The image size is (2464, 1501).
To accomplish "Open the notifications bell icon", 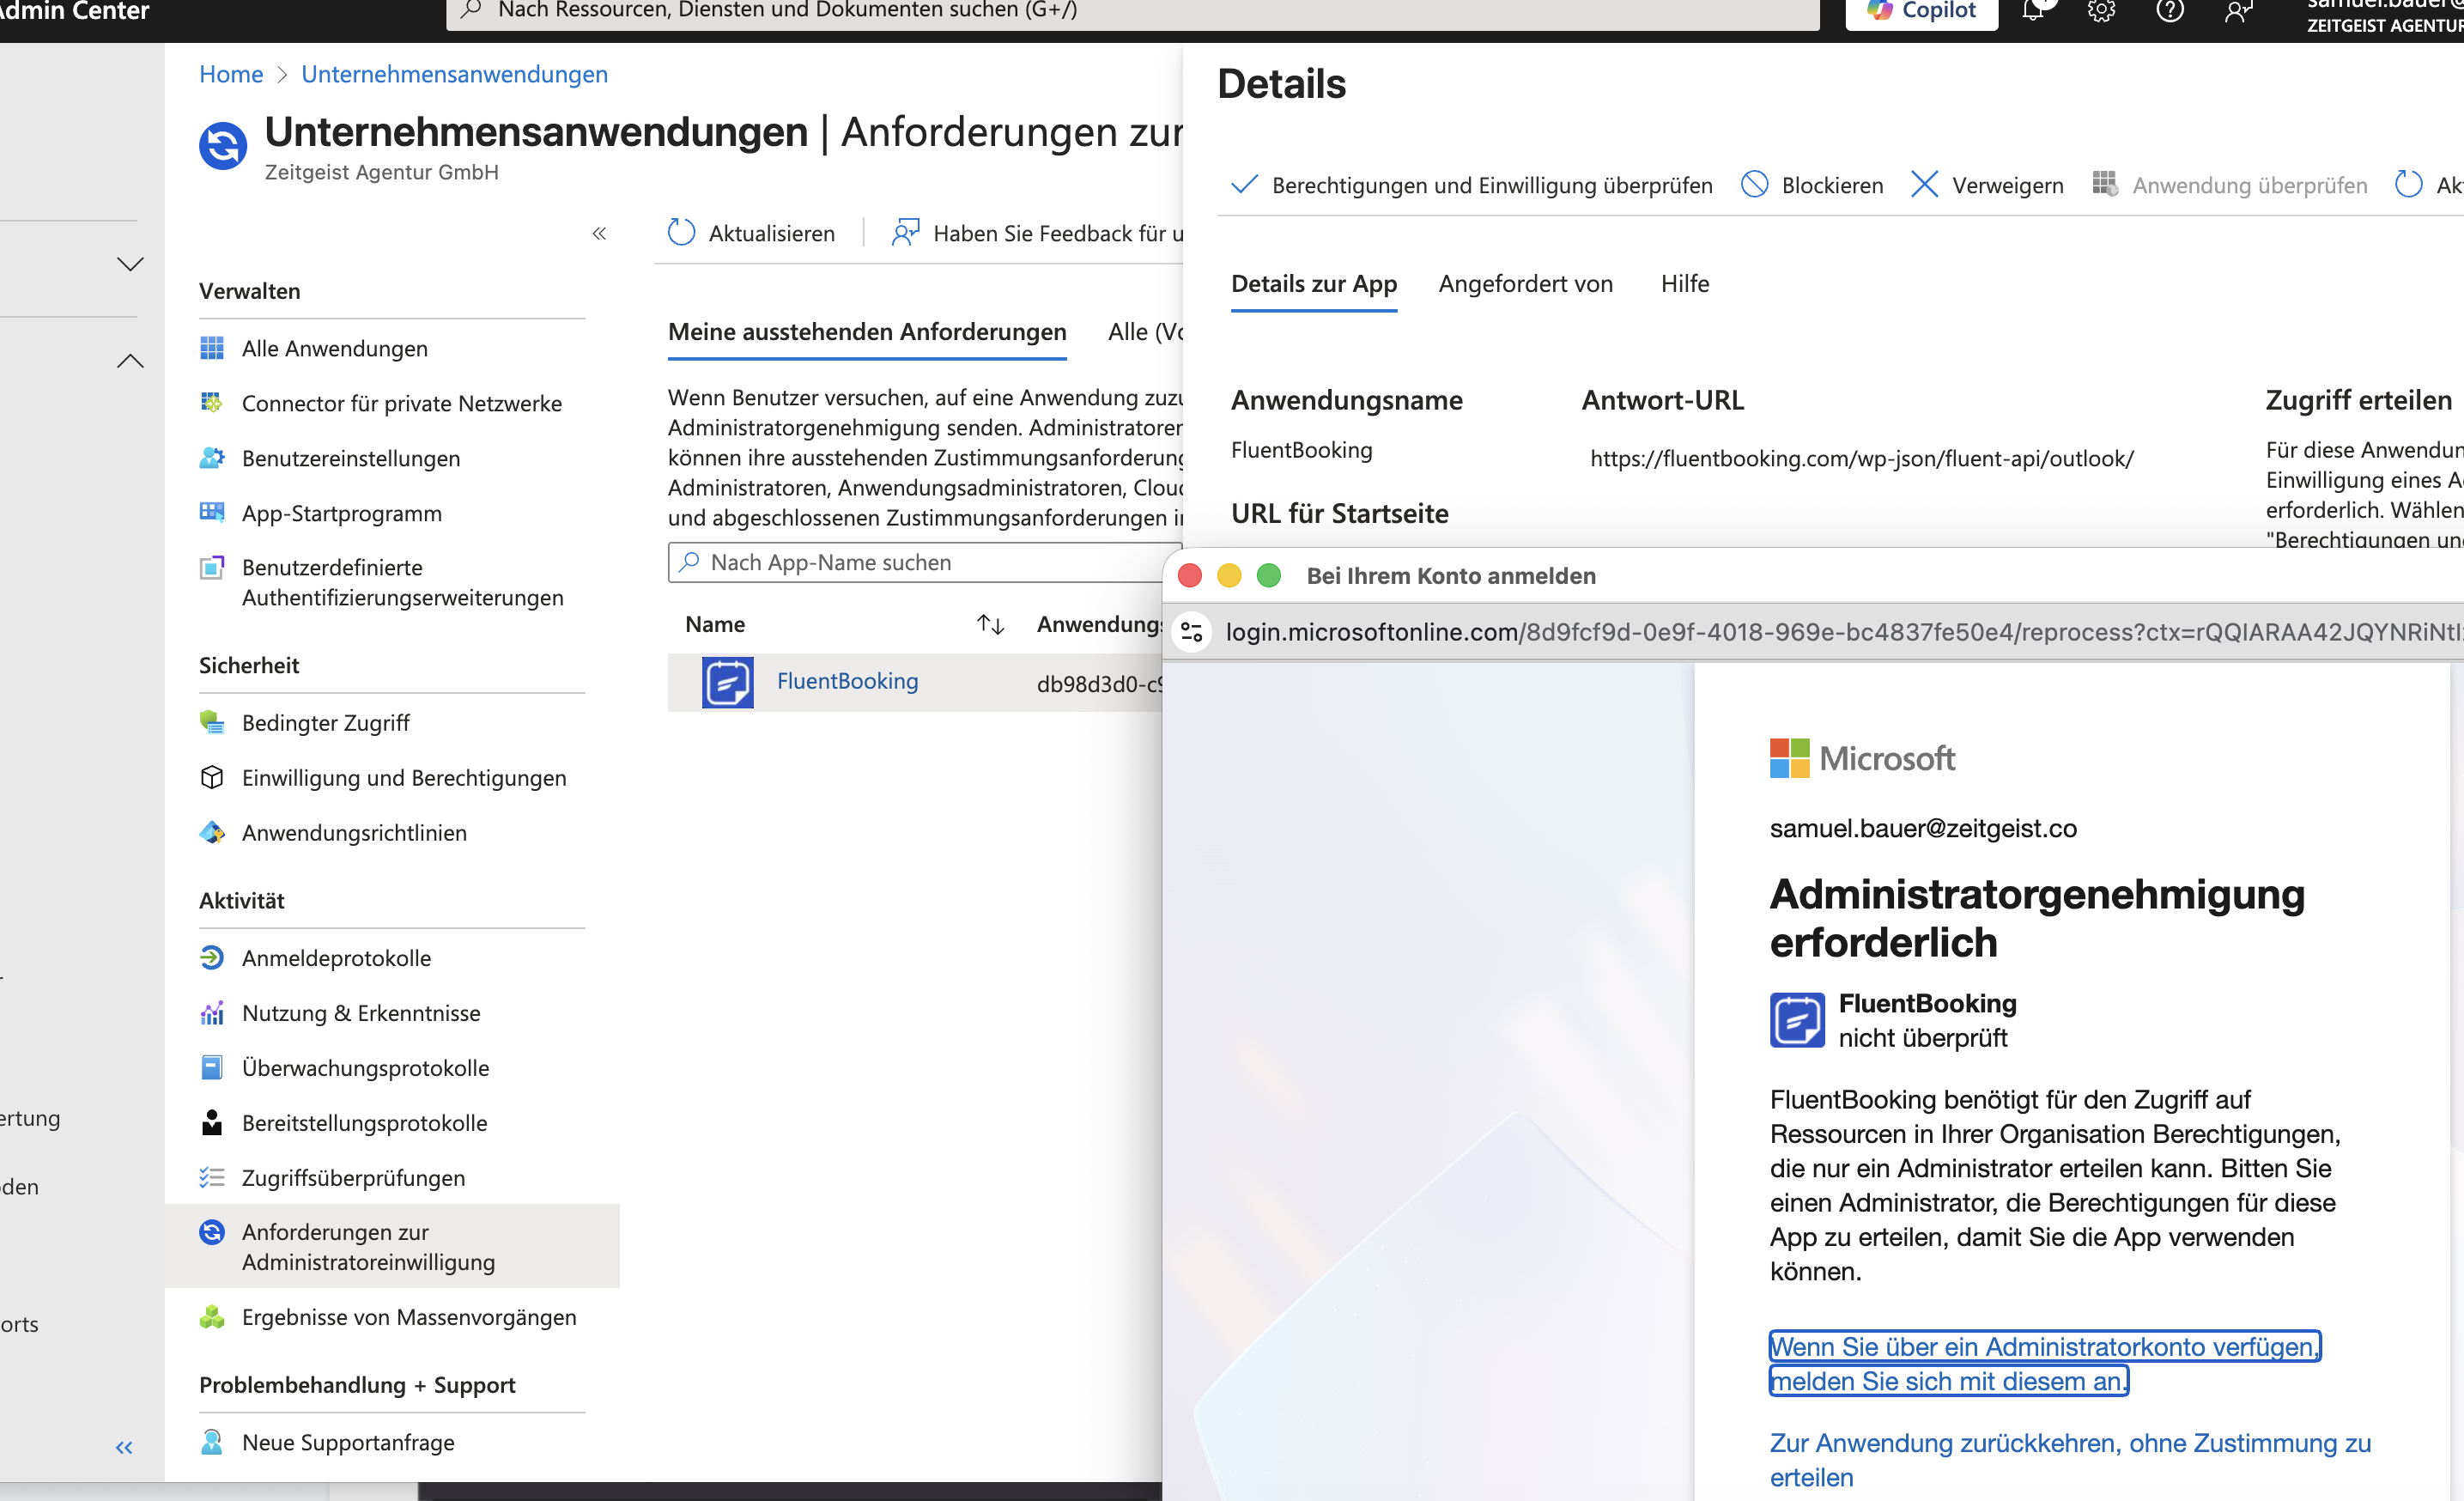I will (x=2033, y=11).
